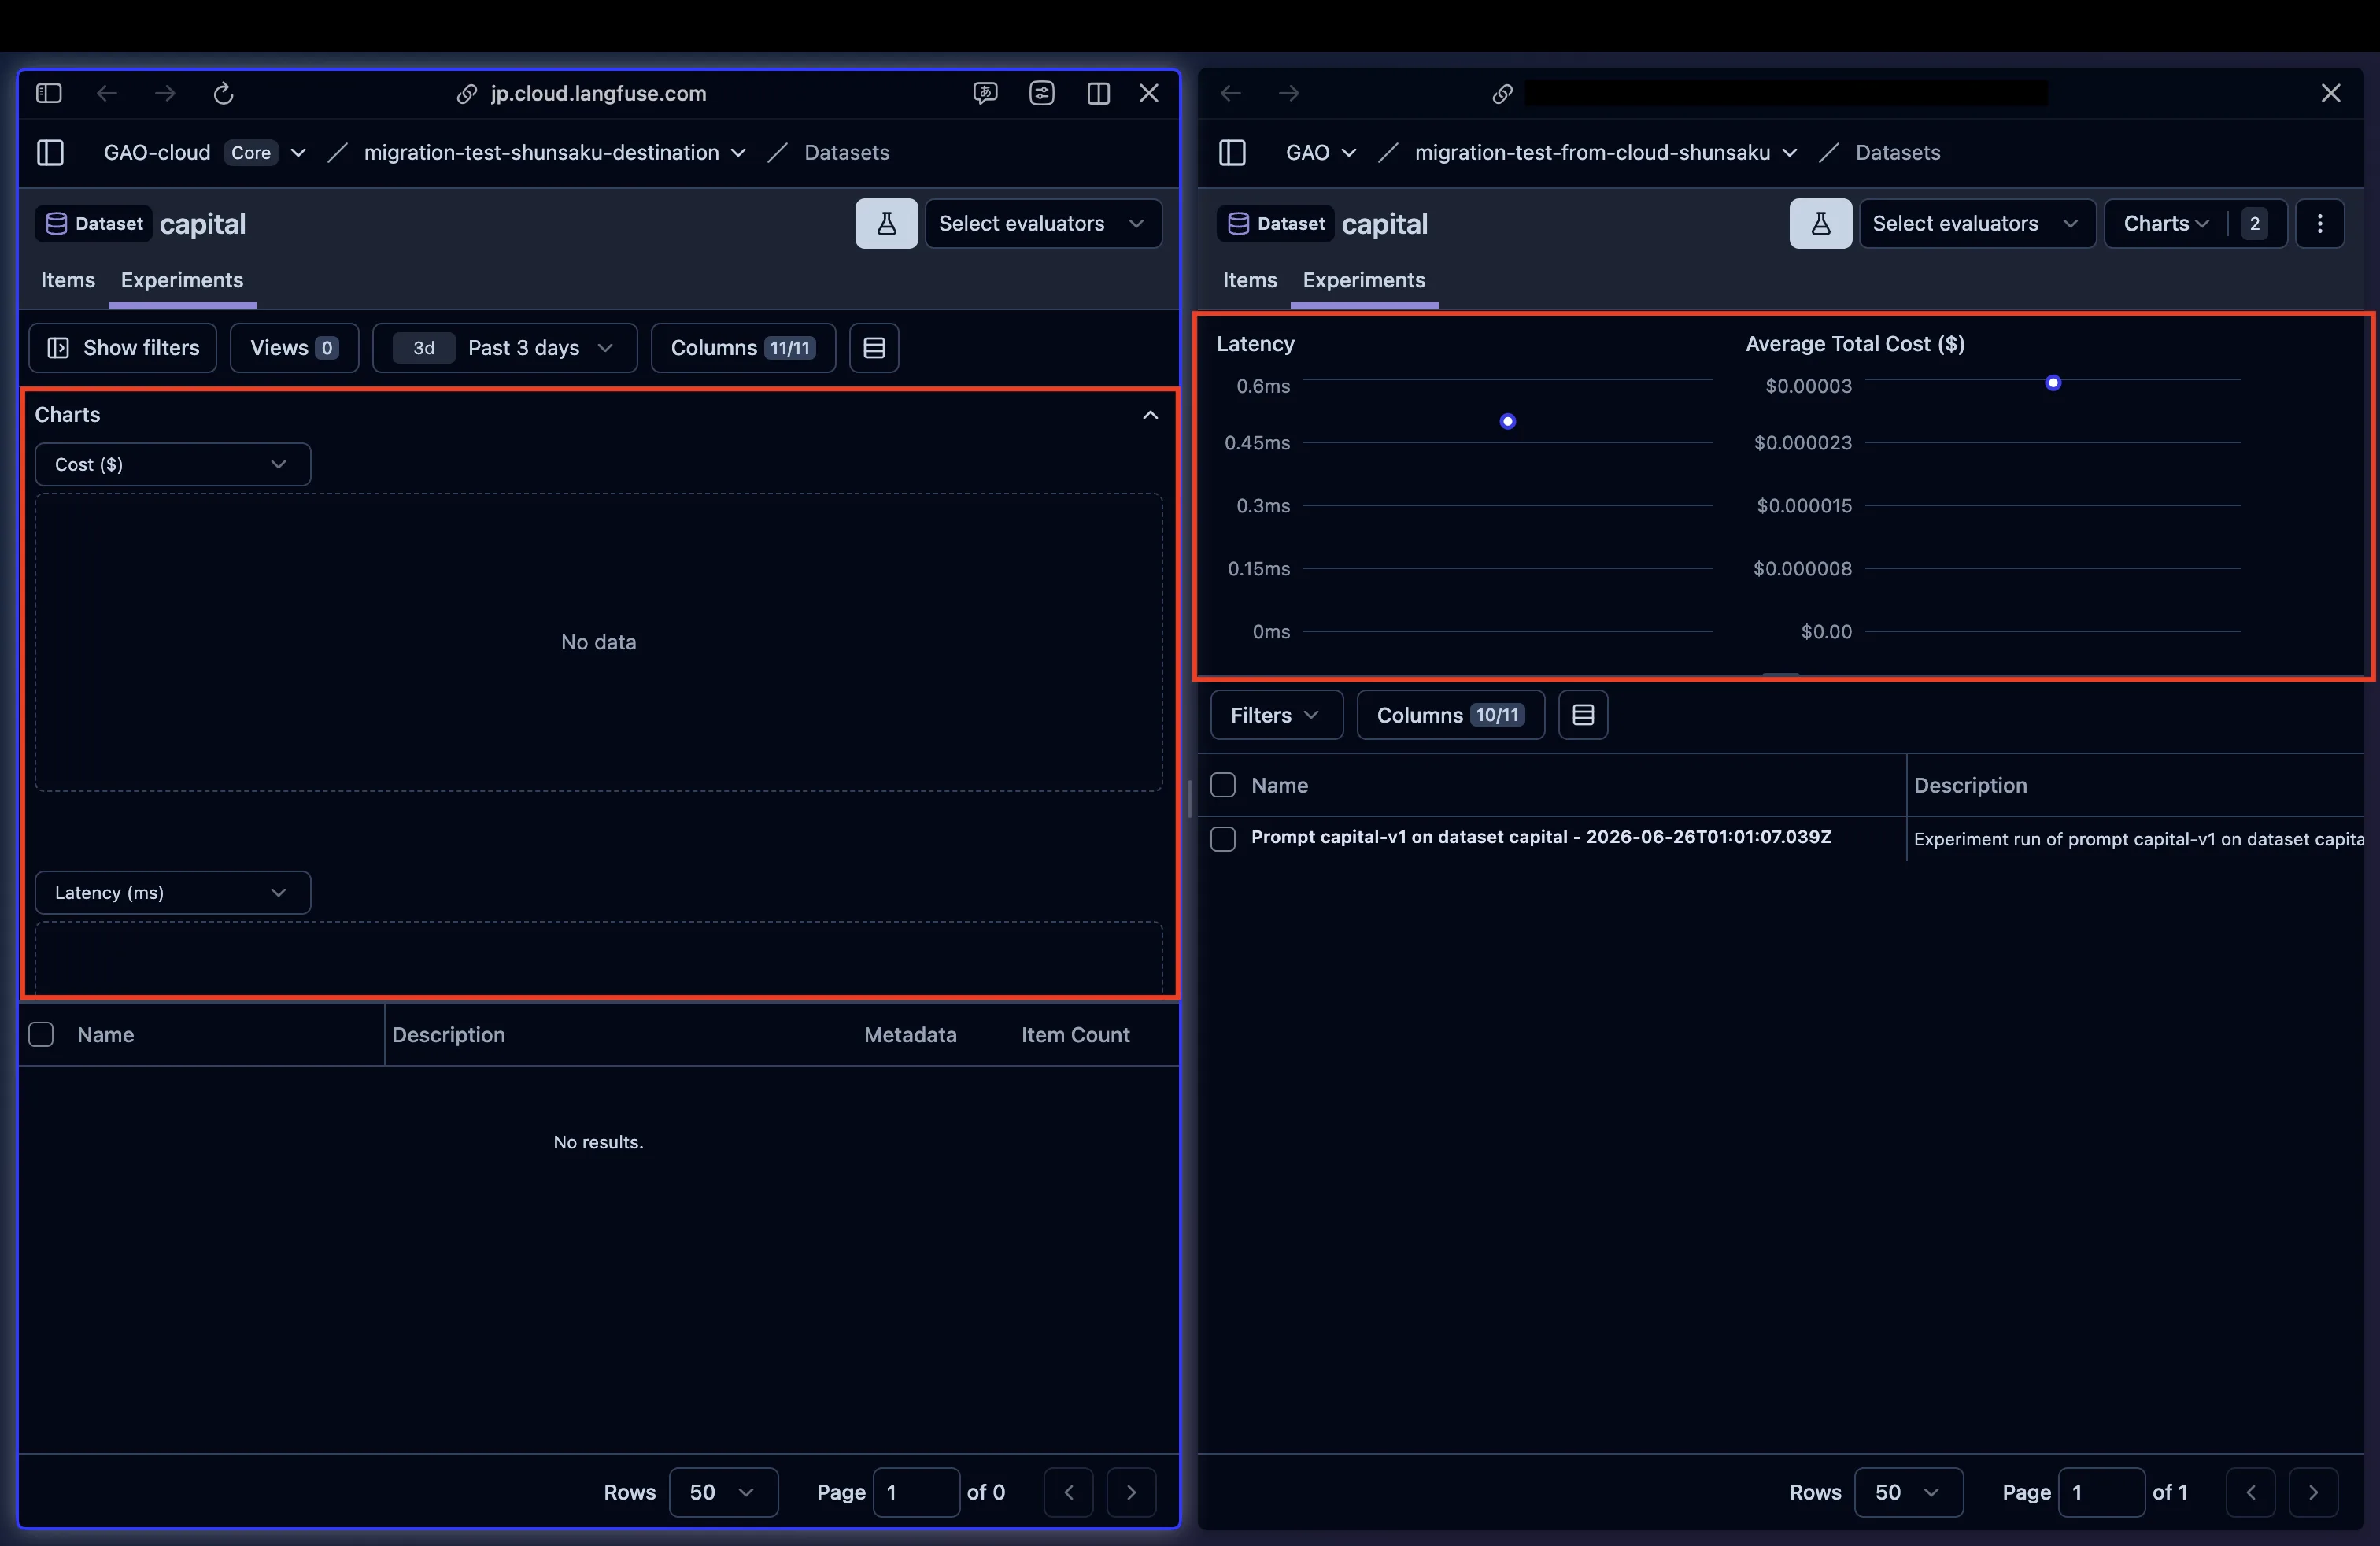This screenshot has width=2380, height=1546.
Task: Select Experiments tab in left window
Action: (182, 280)
